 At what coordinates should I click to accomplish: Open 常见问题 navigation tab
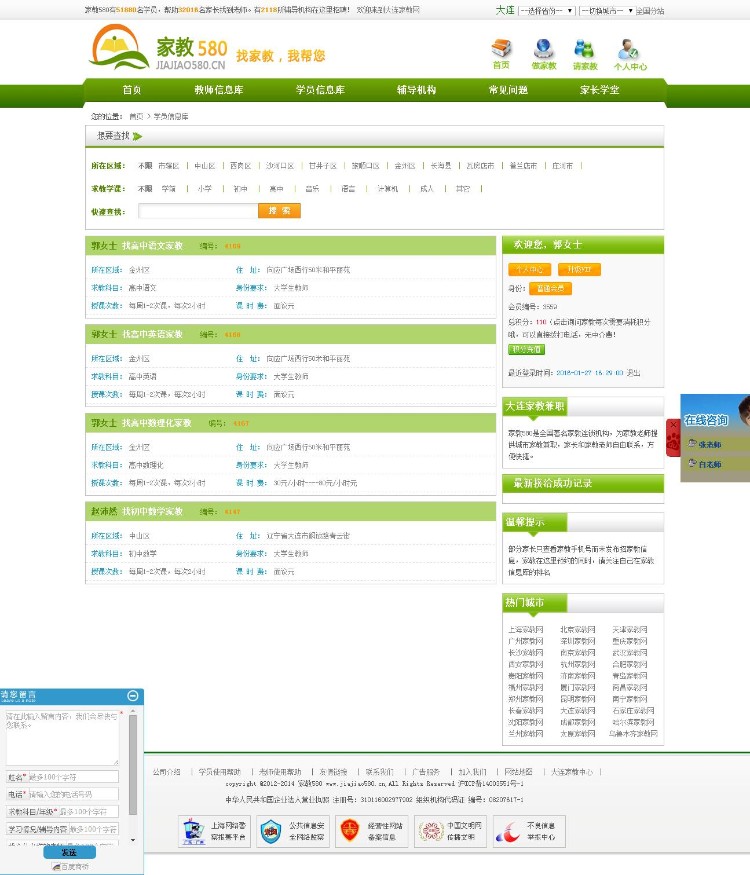click(508, 90)
